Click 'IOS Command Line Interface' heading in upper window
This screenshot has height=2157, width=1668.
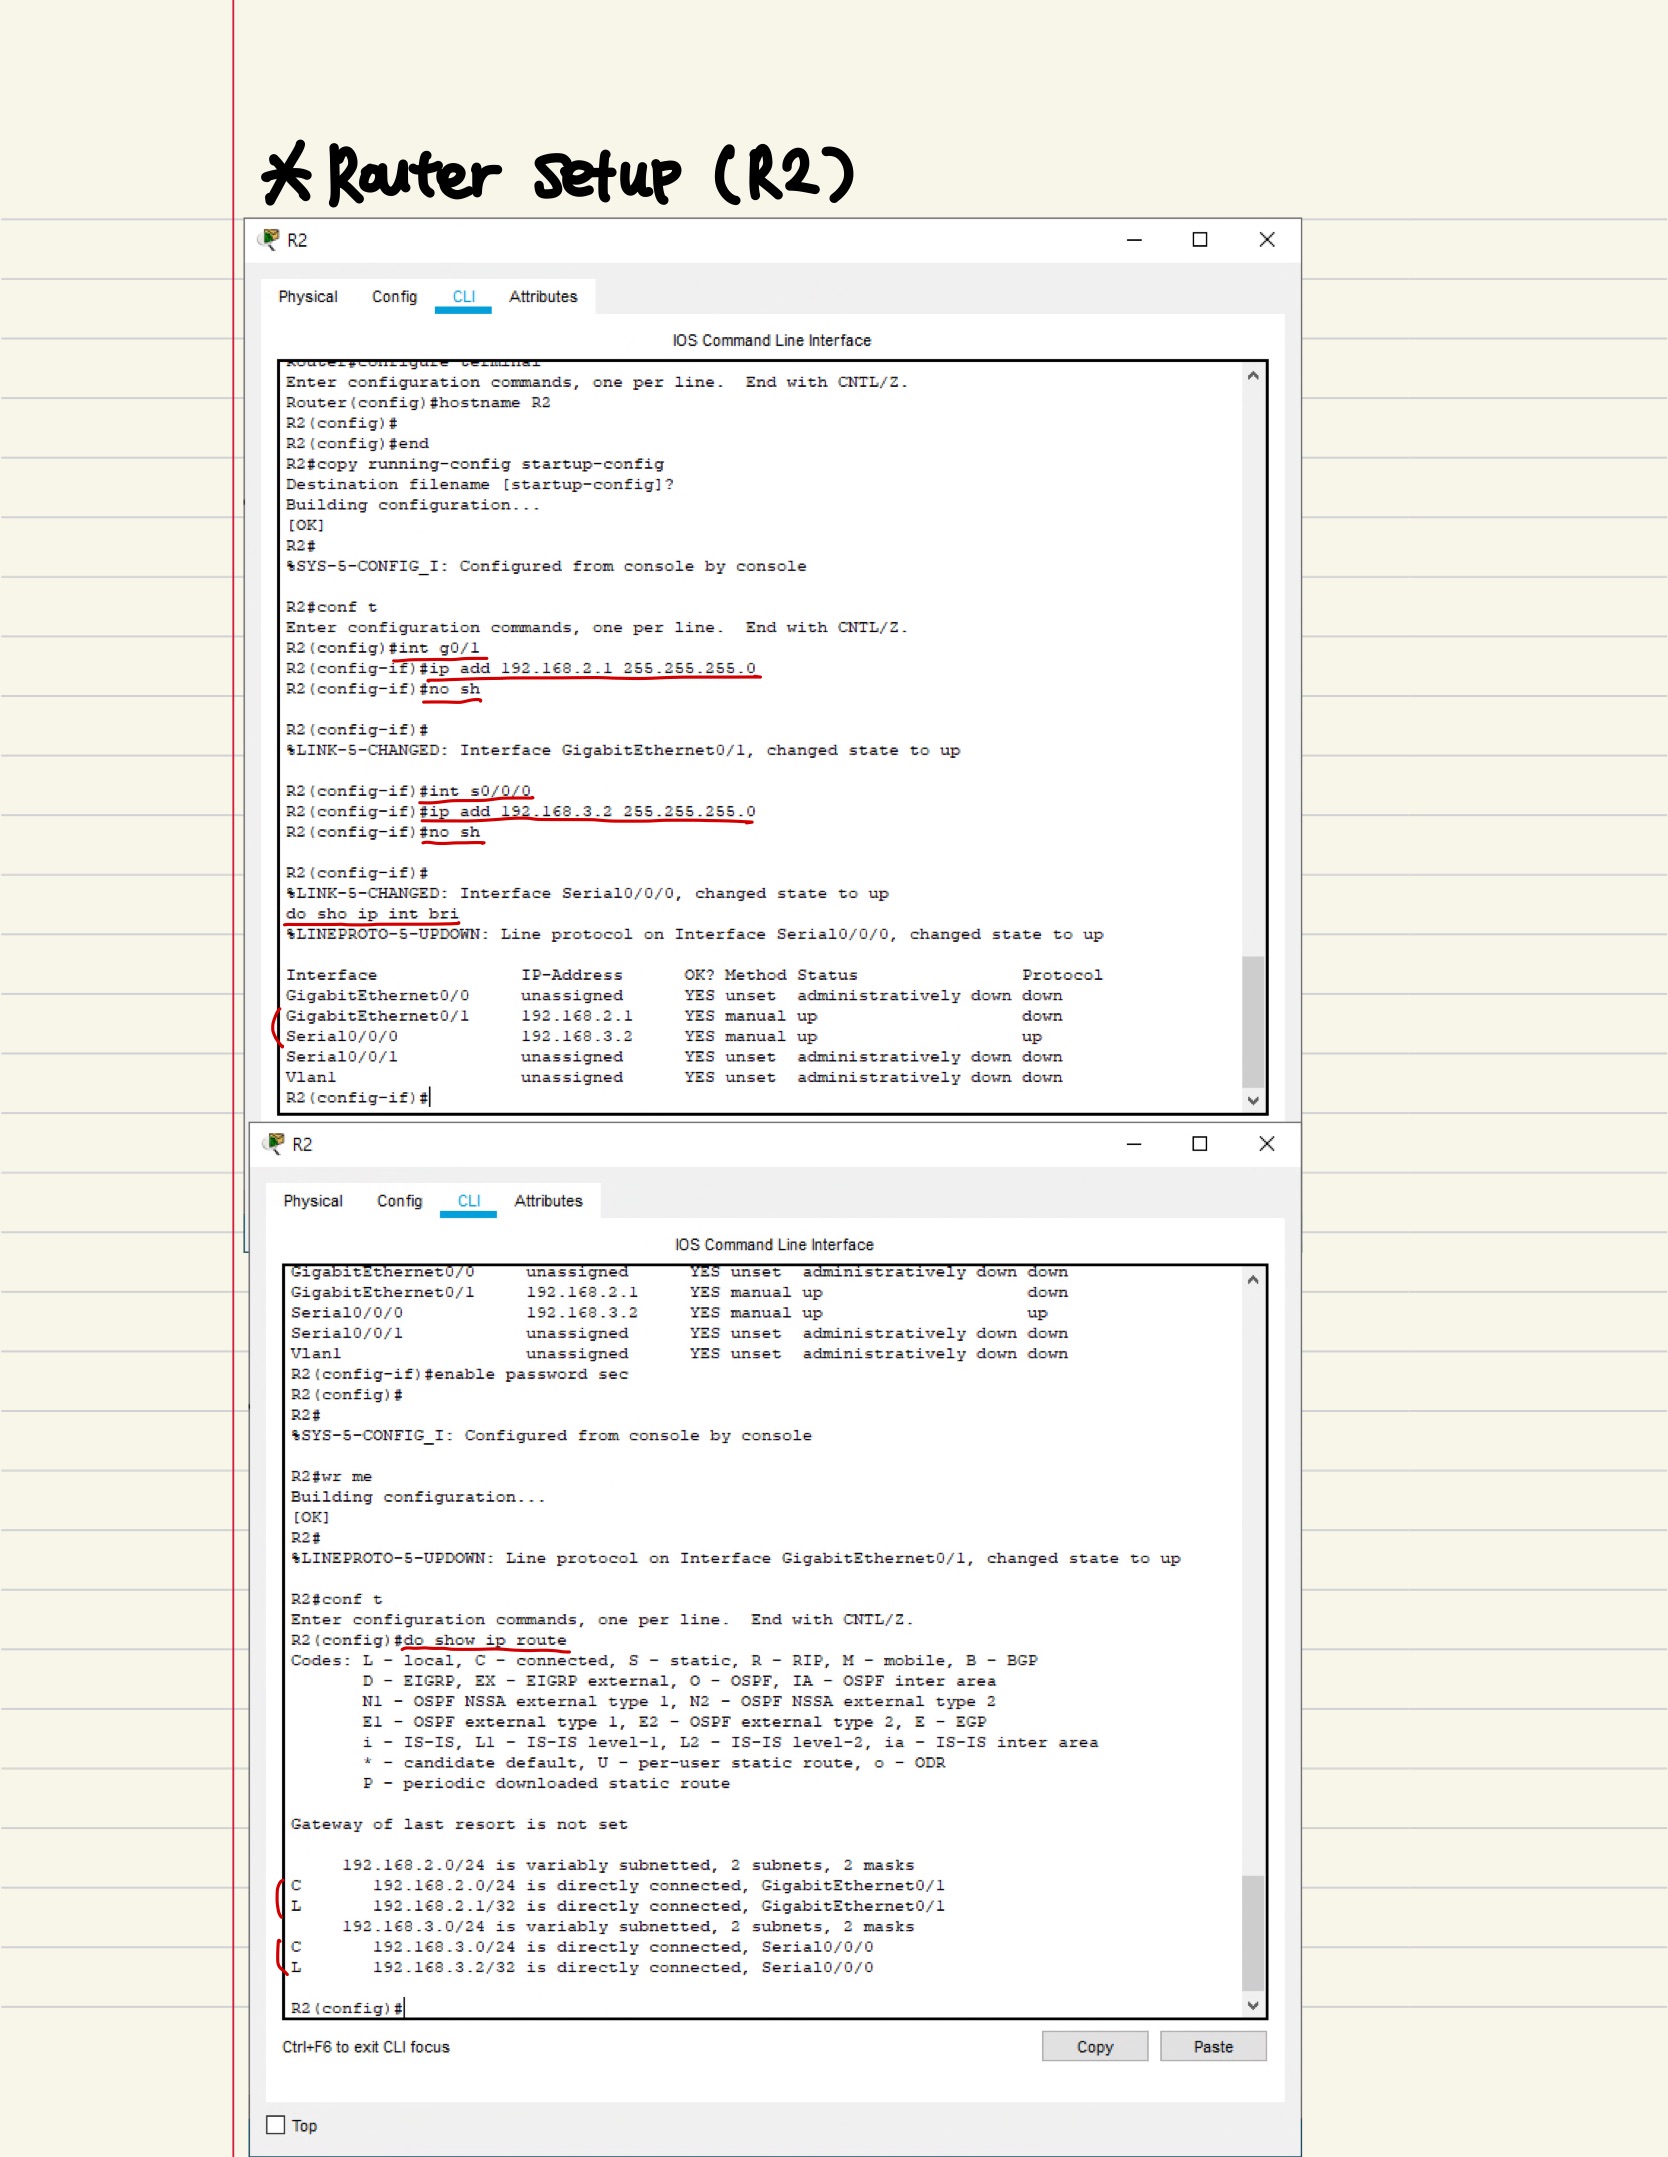[772, 341]
